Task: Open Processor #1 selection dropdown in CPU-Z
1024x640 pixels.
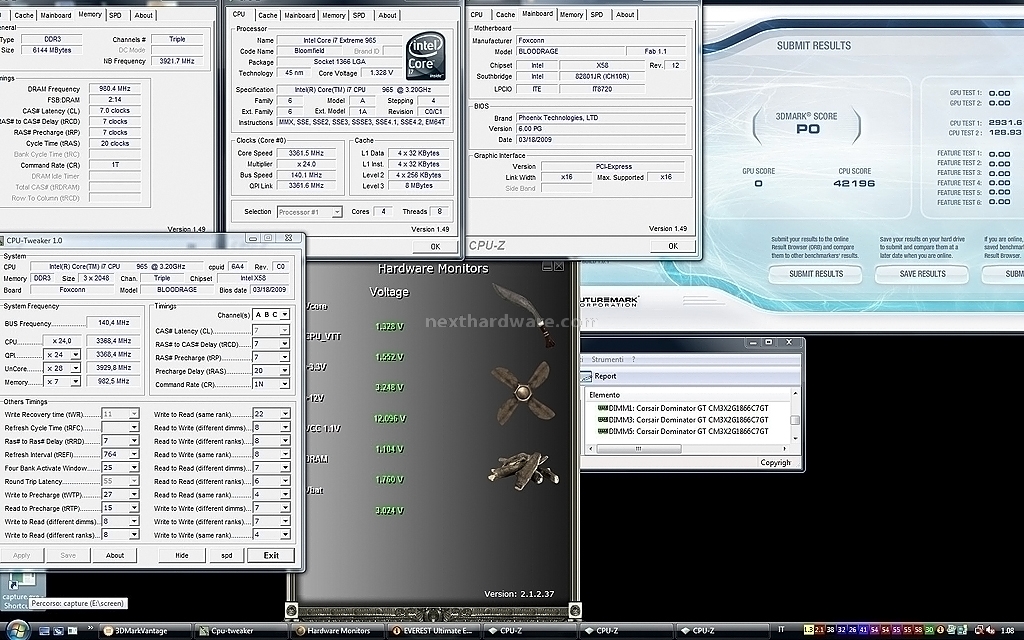Action: (337, 212)
